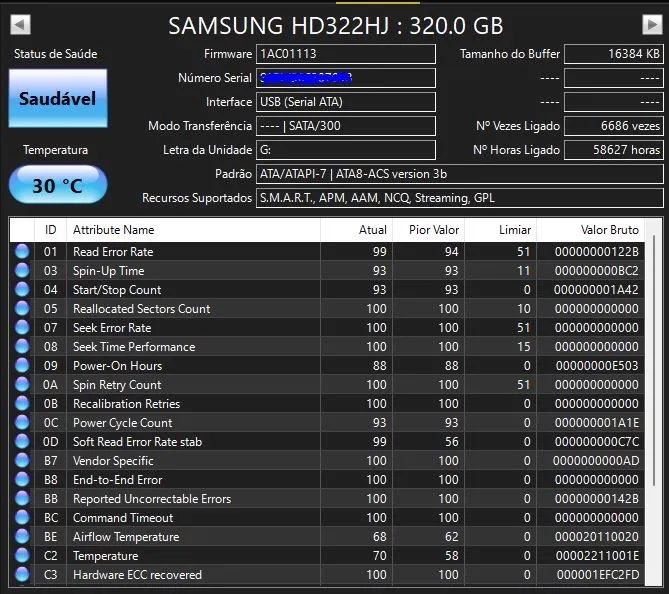Go to previous disk with left arrow
Screen dimensions: 669x594
[x=20, y=24]
